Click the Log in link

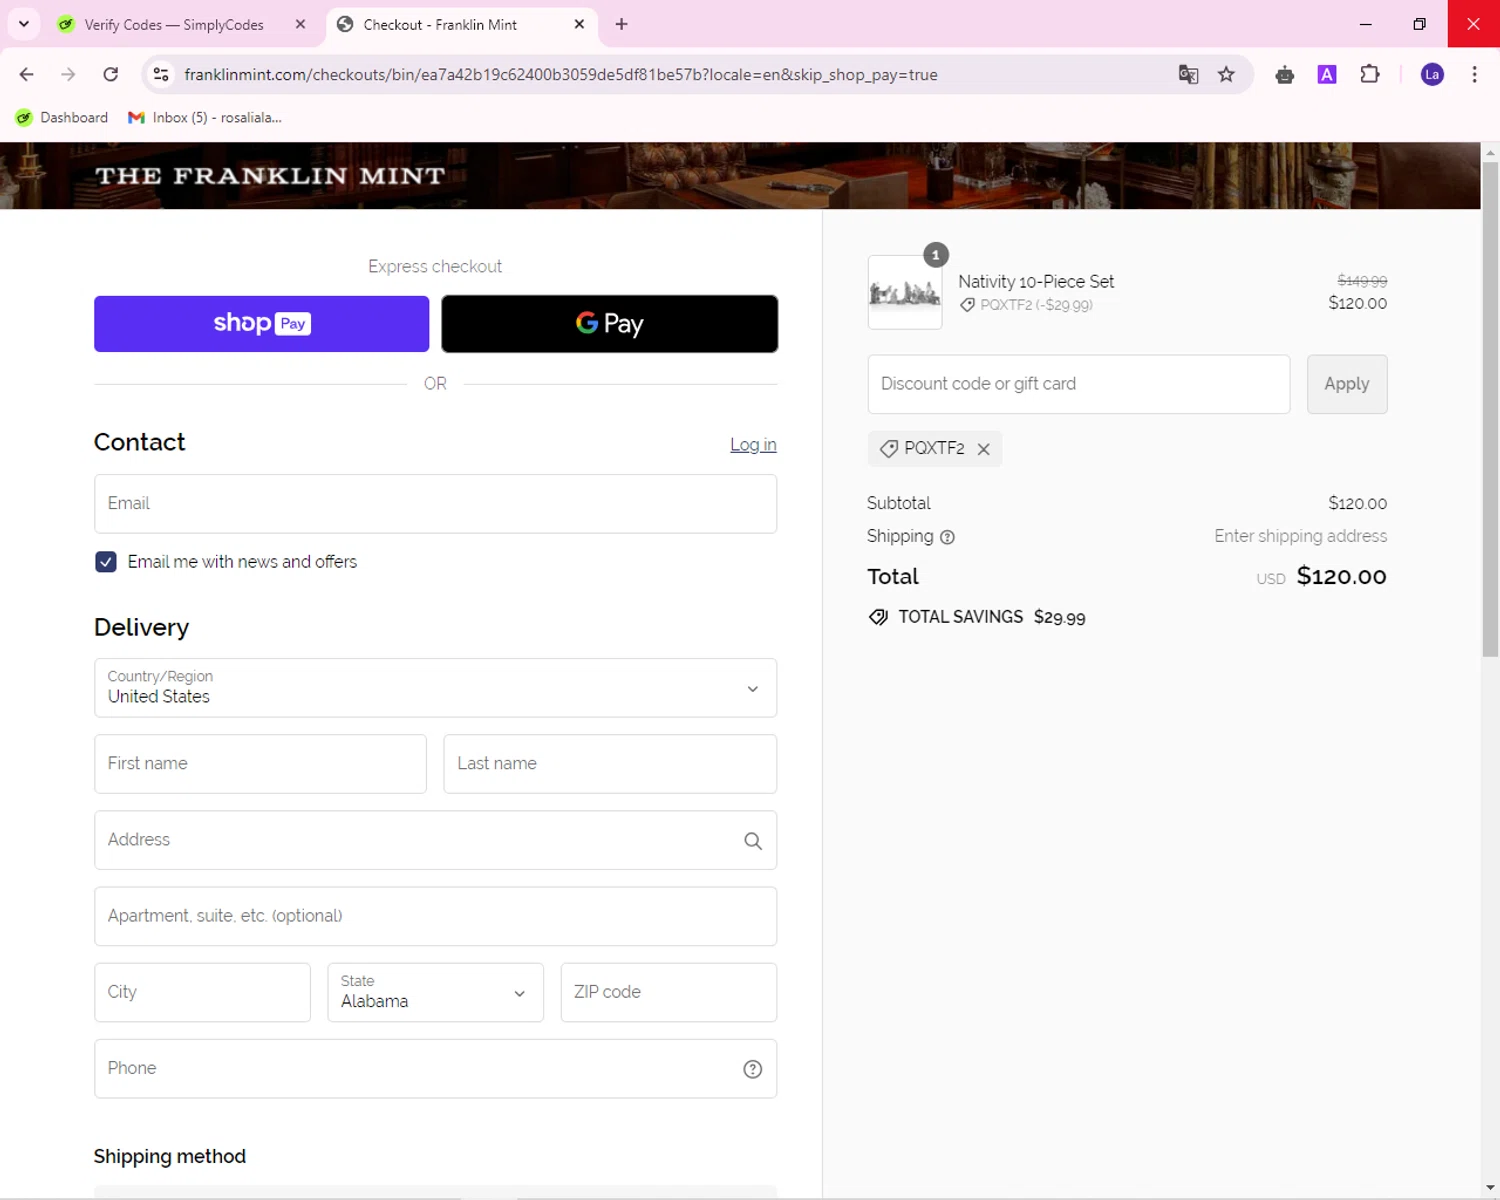point(753,445)
